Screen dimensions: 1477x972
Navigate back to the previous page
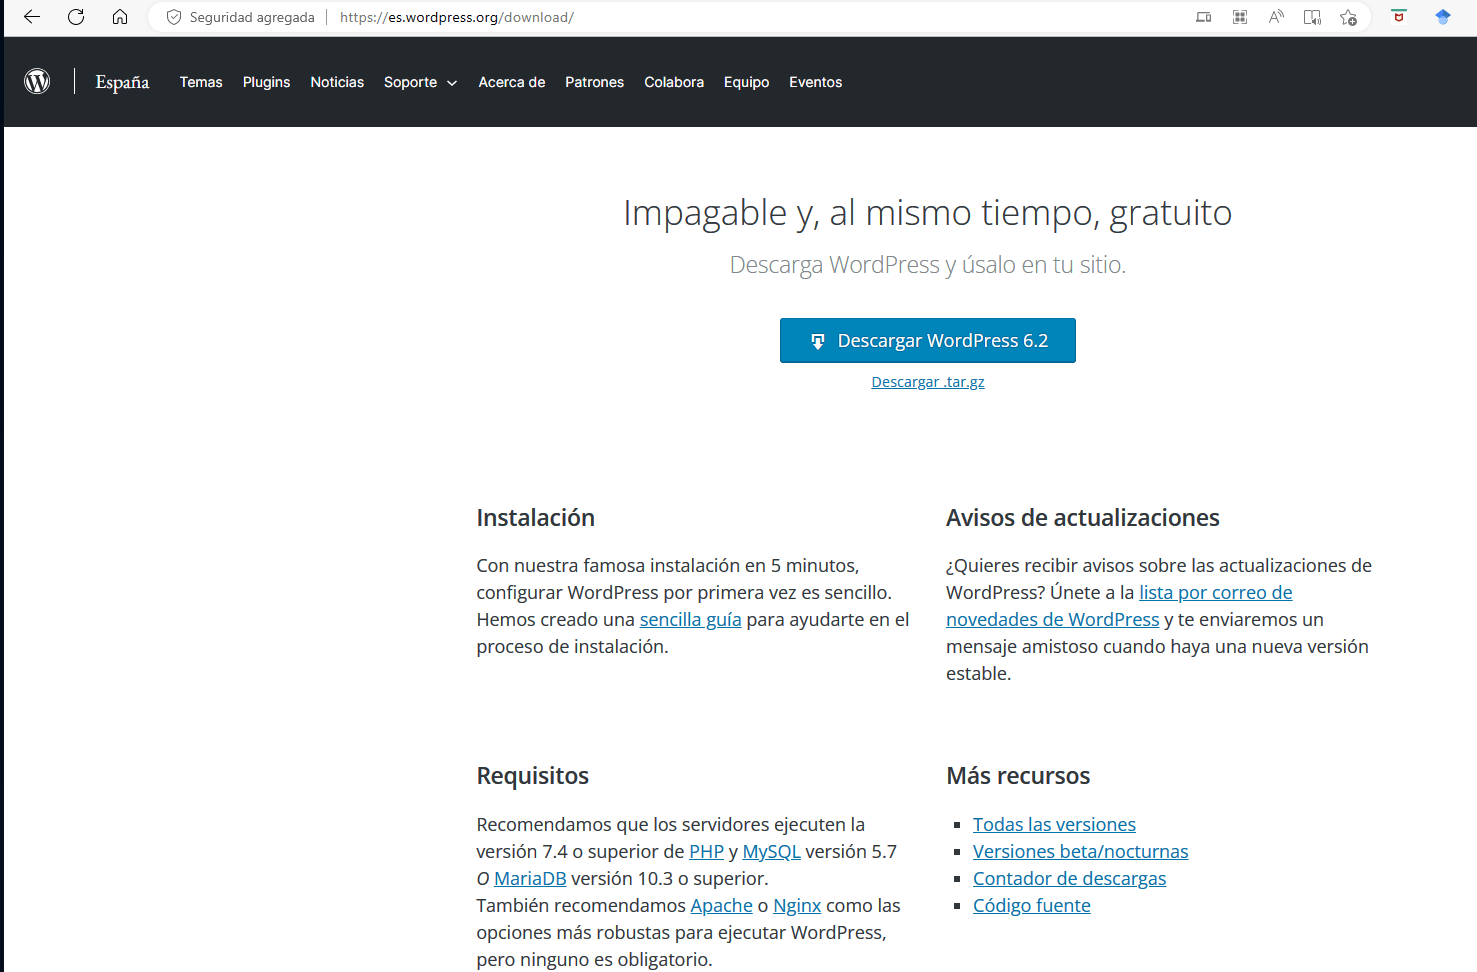pos(31,17)
